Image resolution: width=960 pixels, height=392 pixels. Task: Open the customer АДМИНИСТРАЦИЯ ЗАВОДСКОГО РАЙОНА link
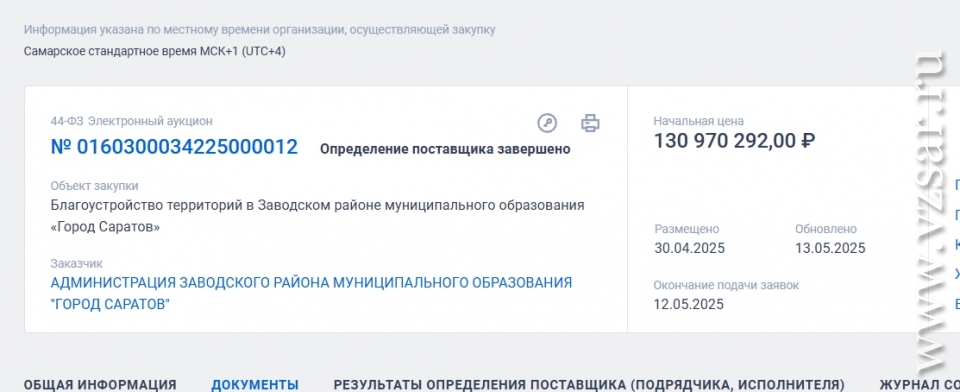point(311,293)
